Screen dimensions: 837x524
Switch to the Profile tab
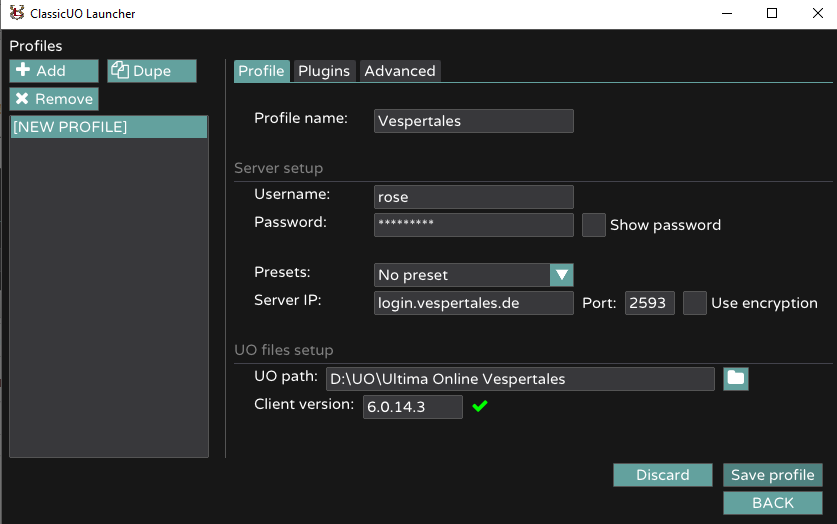[x=262, y=71]
